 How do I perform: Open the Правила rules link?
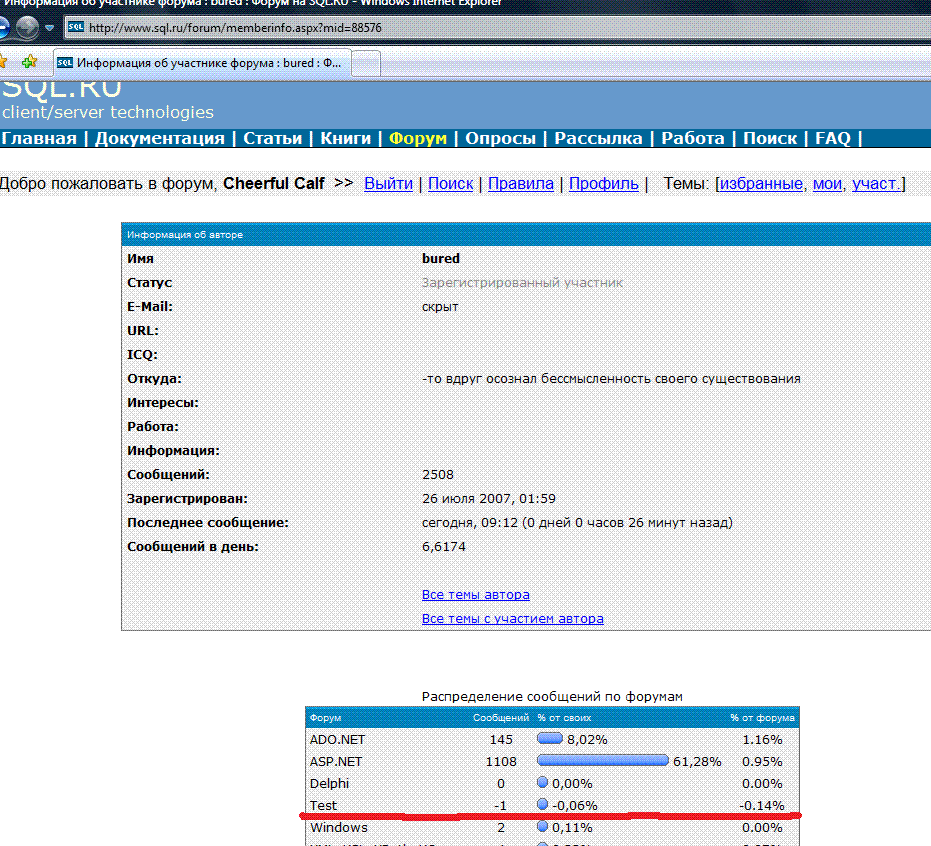521,184
